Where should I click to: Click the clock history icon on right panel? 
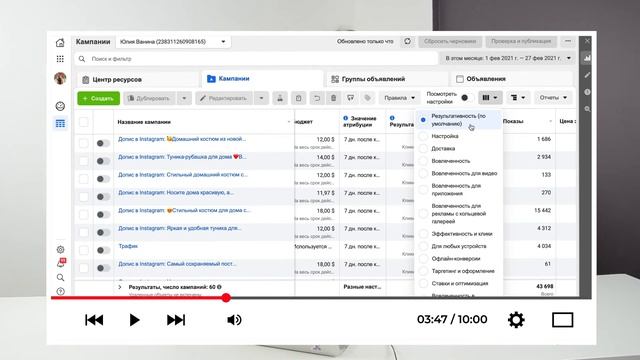pyautogui.click(x=587, y=92)
